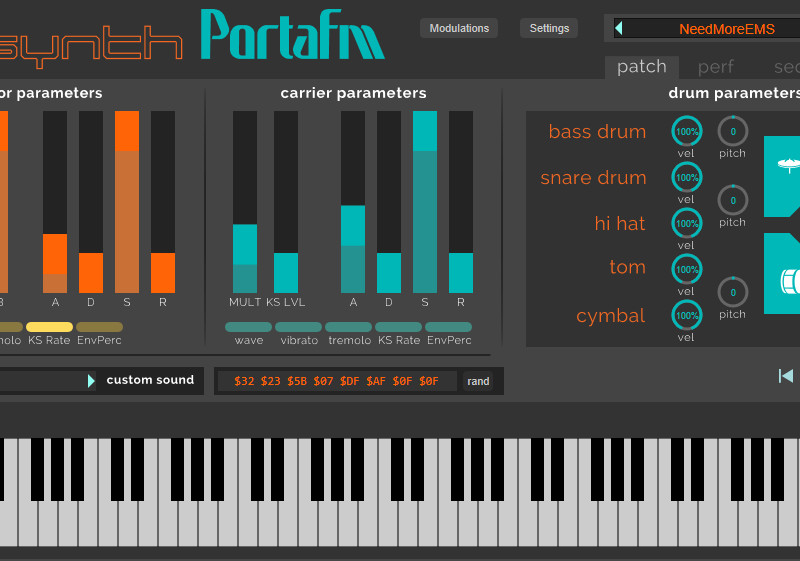Click the cymbal velocity knob
The height and width of the screenshot is (561, 800).
tap(686, 315)
